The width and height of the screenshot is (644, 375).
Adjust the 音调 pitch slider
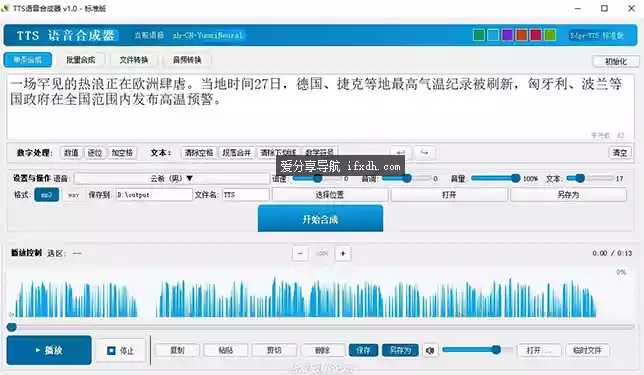click(406, 178)
